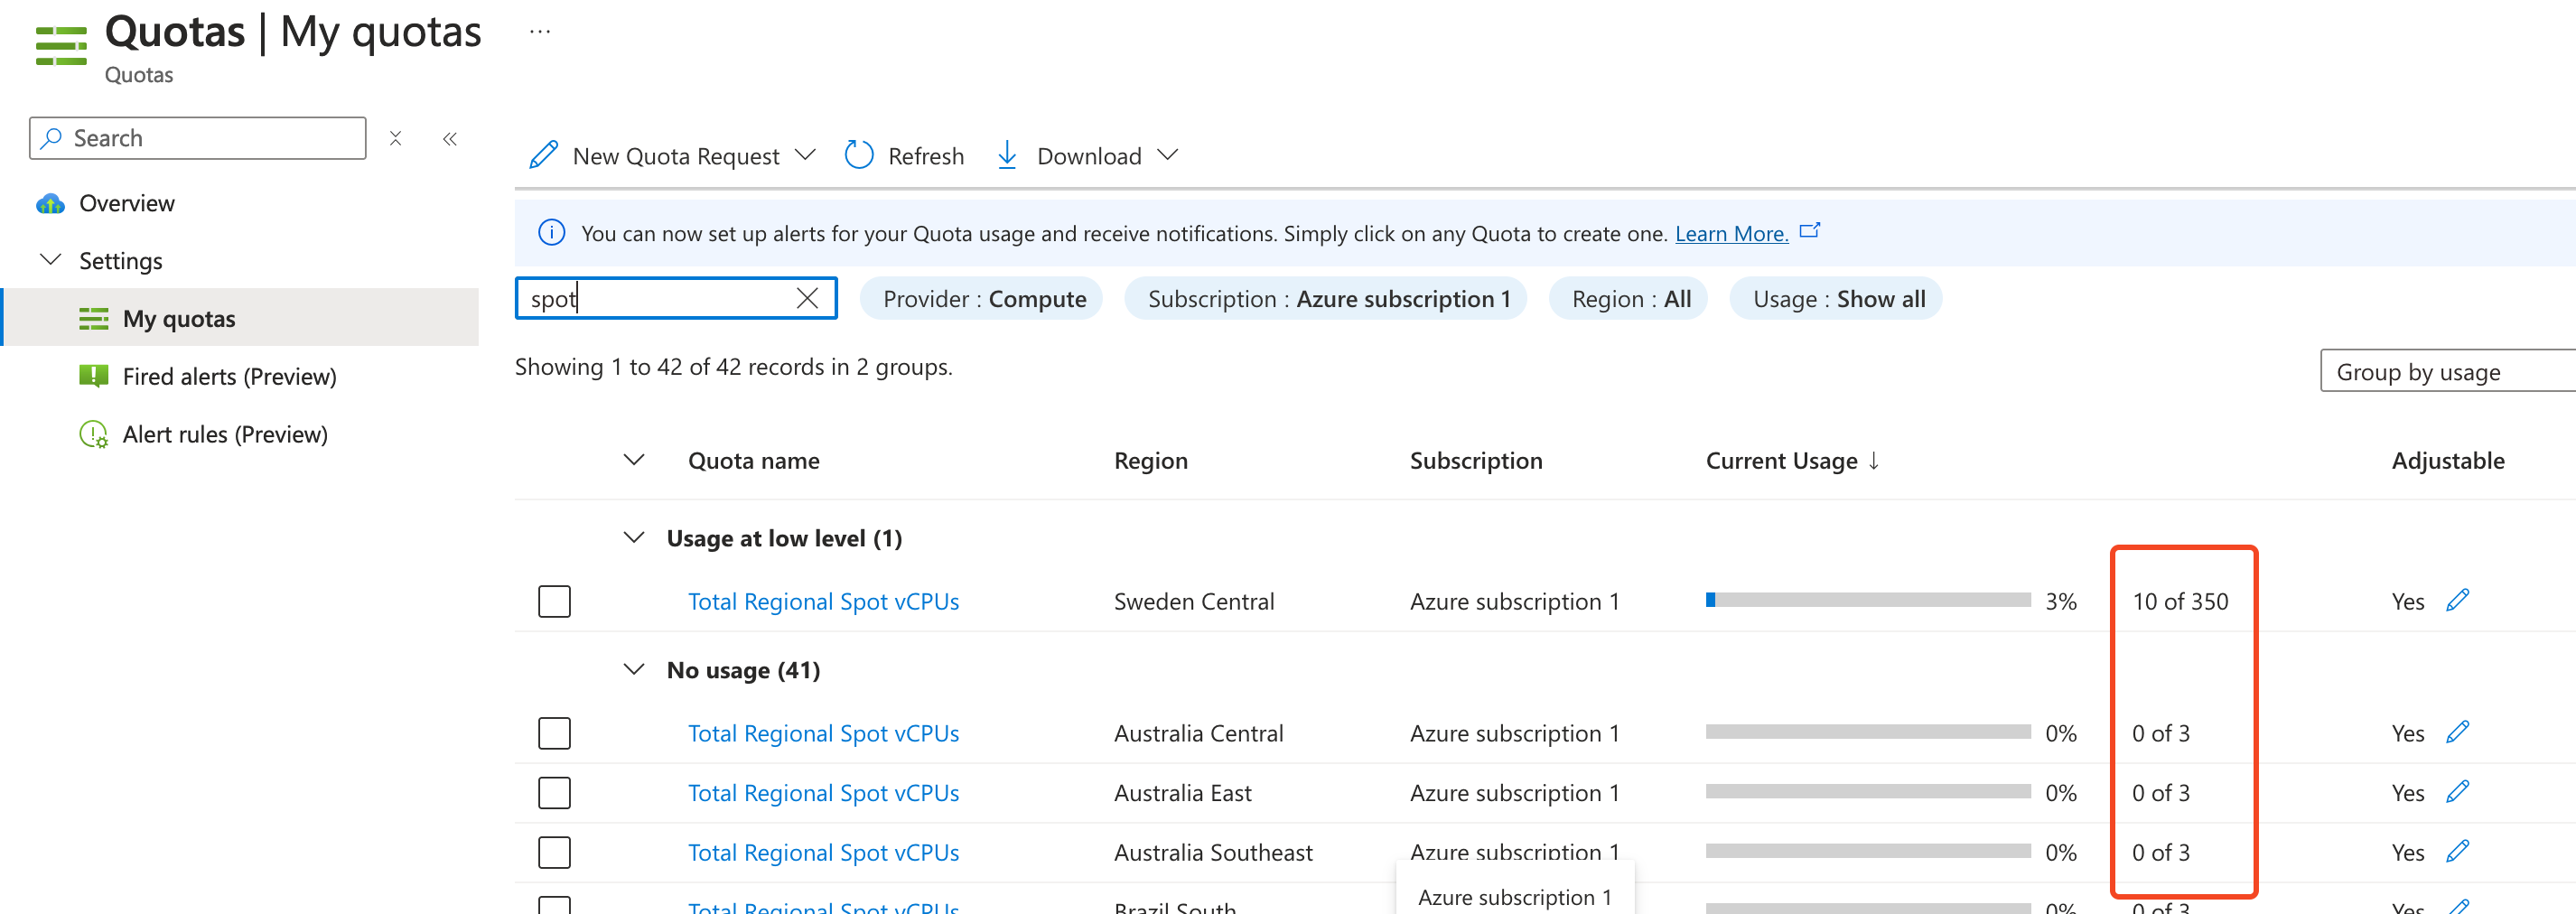The width and height of the screenshot is (2576, 914).
Task: Click the Download button label
Action: (x=1089, y=156)
